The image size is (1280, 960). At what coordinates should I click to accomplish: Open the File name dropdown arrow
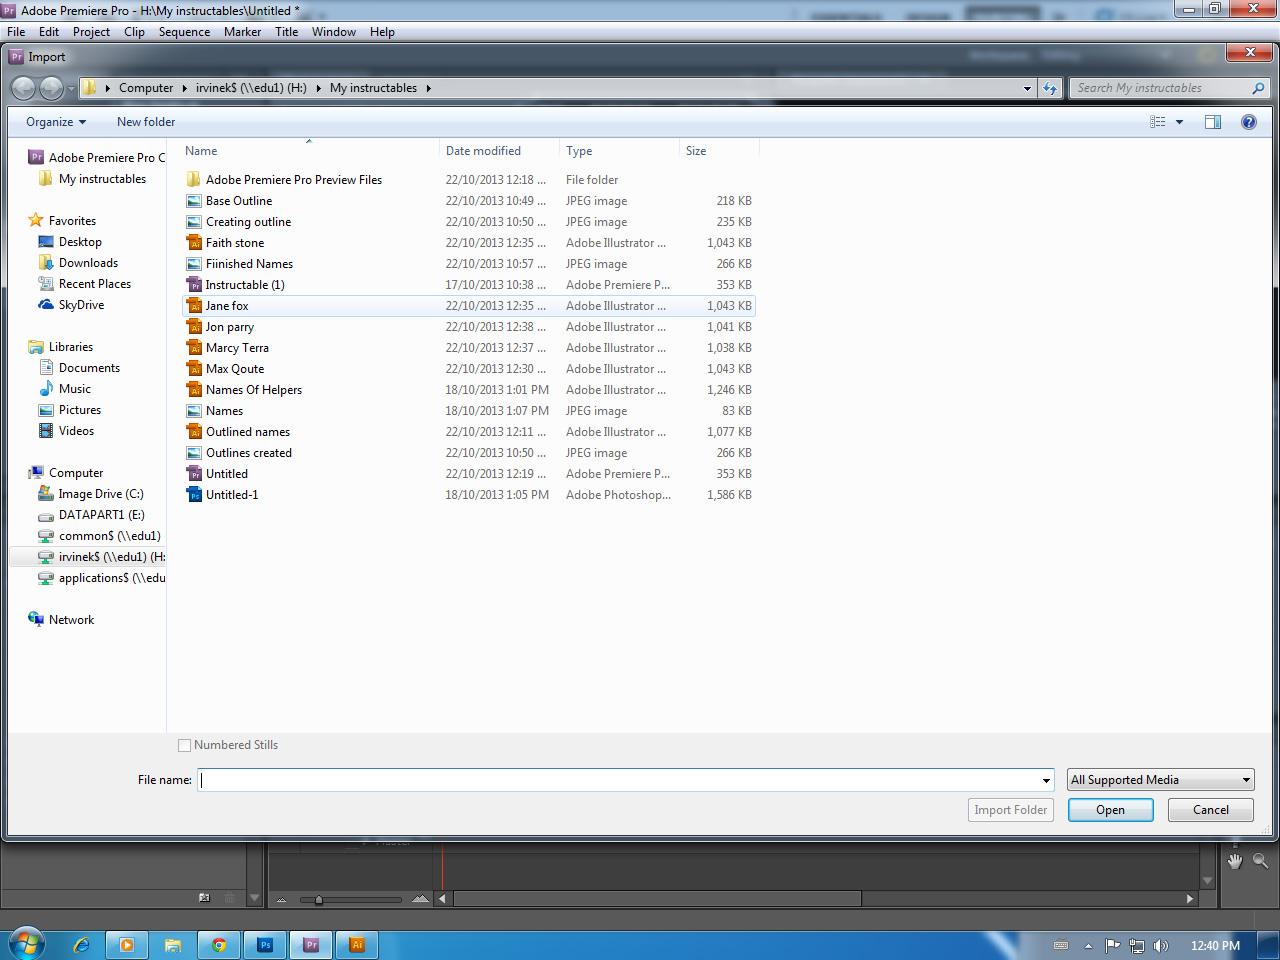tap(1048, 779)
